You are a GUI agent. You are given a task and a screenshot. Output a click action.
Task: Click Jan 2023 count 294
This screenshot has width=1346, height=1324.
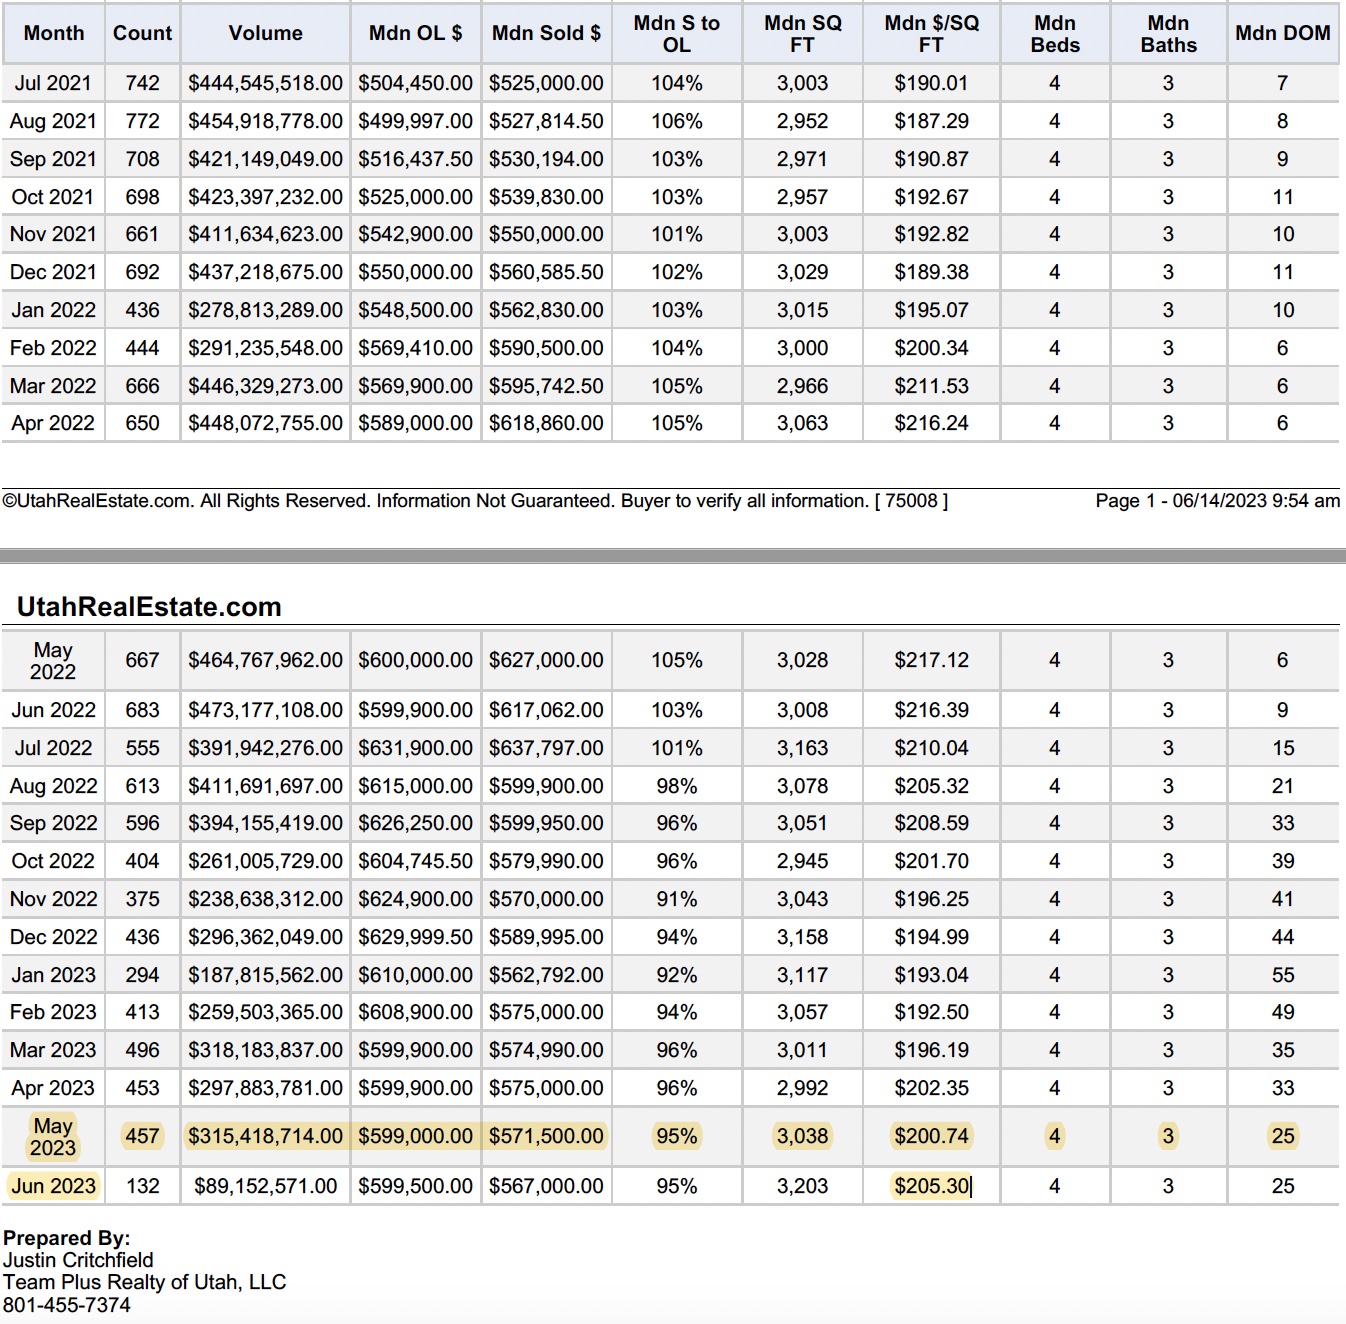(x=142, y=975)
